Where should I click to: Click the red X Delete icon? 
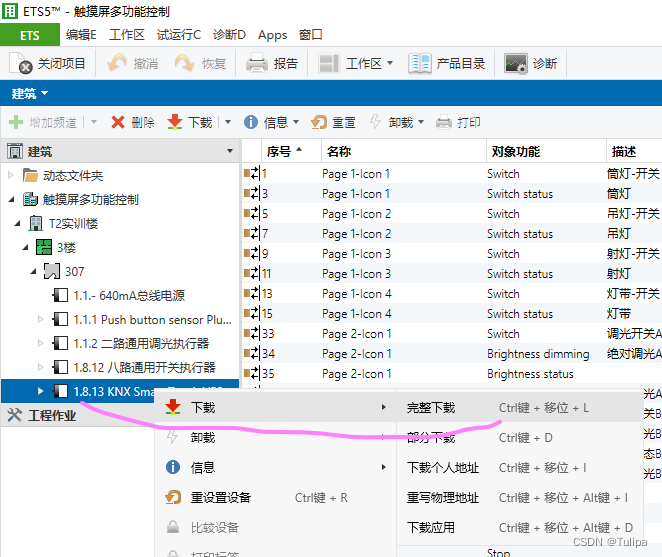pos(118,122)
